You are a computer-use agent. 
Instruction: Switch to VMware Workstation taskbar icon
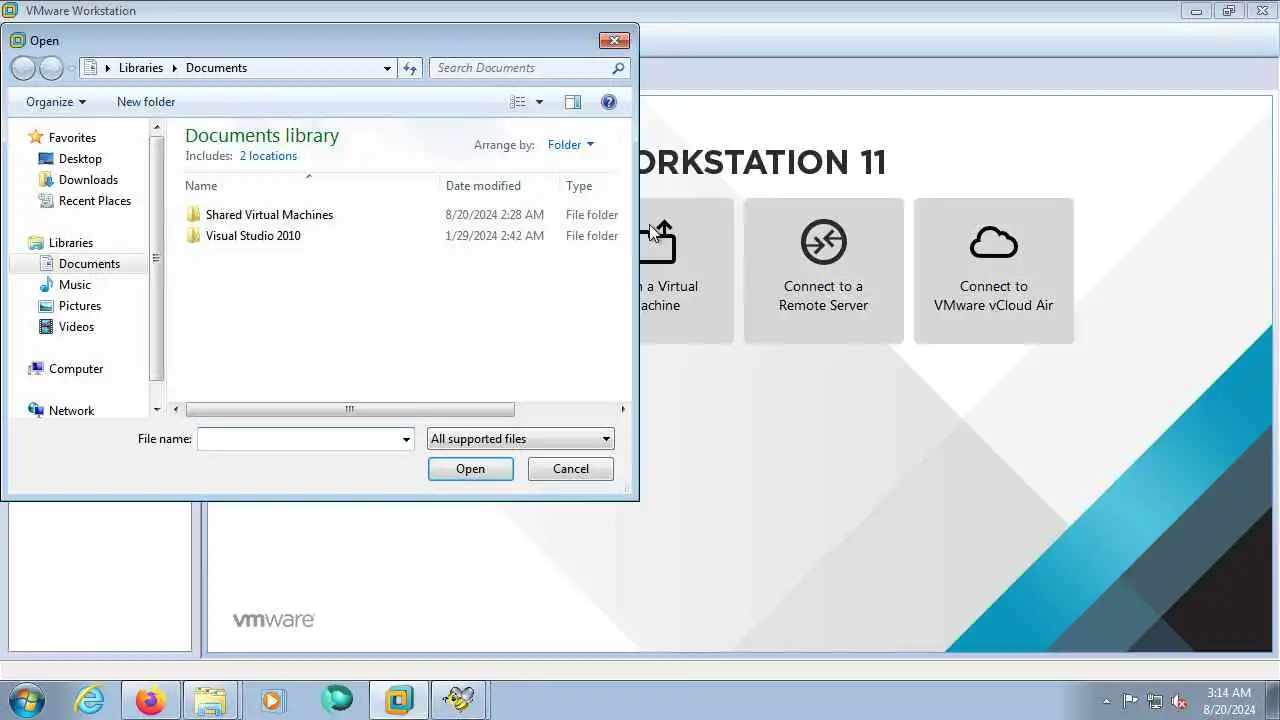(398, 700)
